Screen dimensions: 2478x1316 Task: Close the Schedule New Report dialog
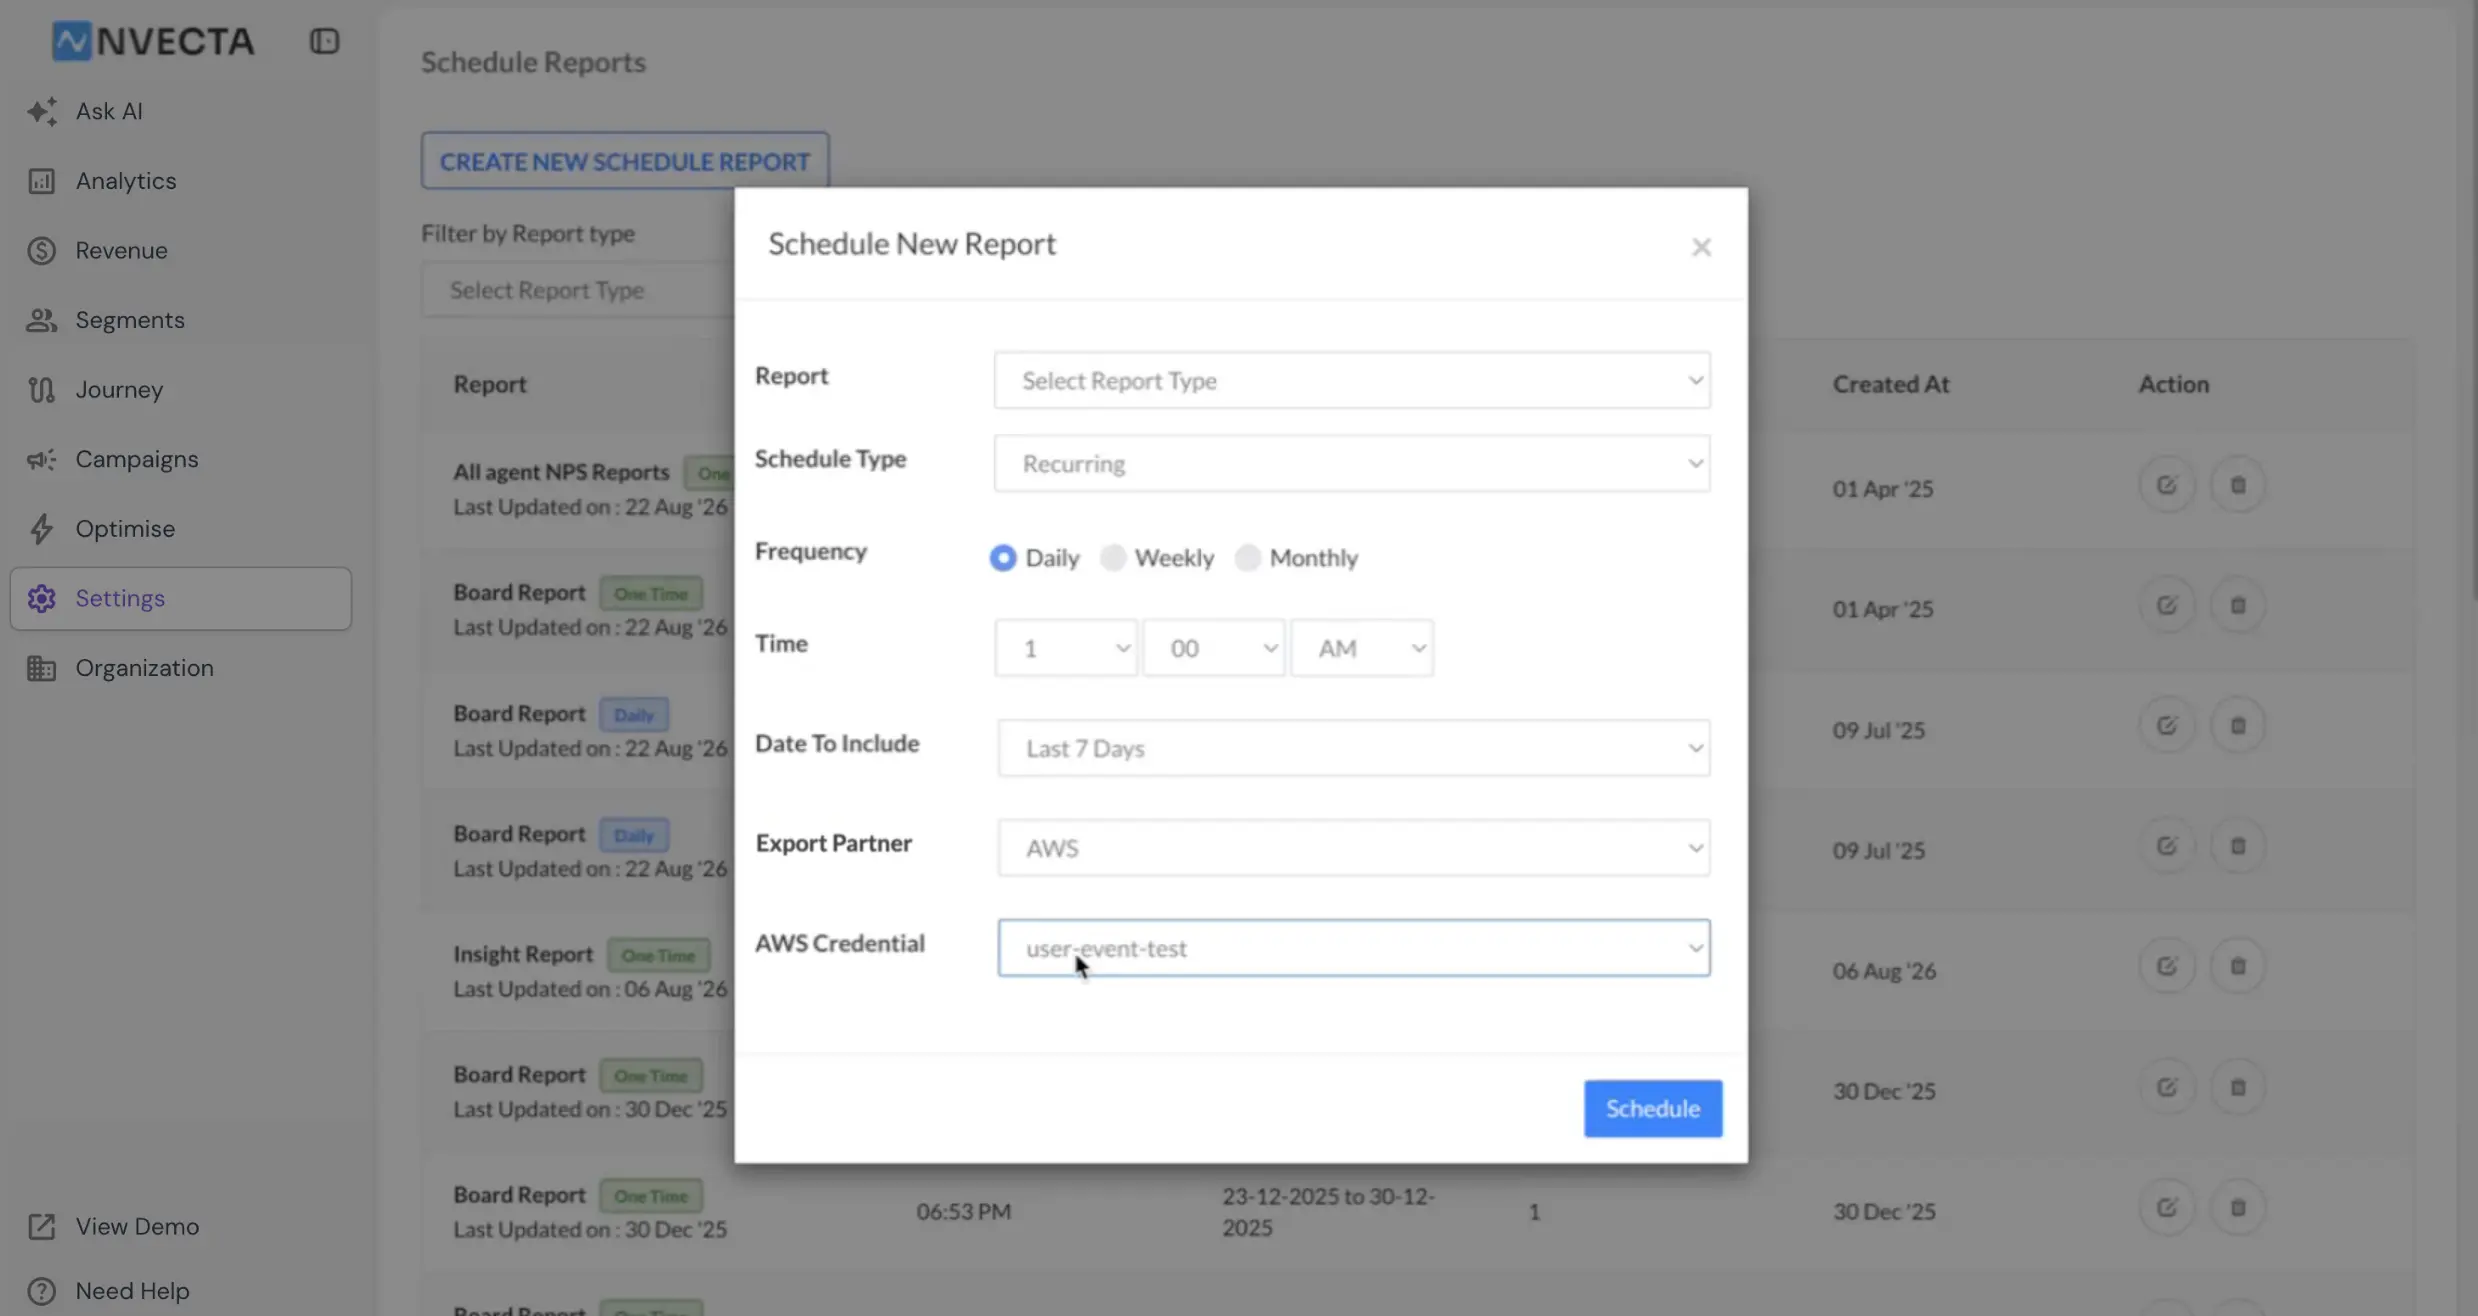[1701, 247]
